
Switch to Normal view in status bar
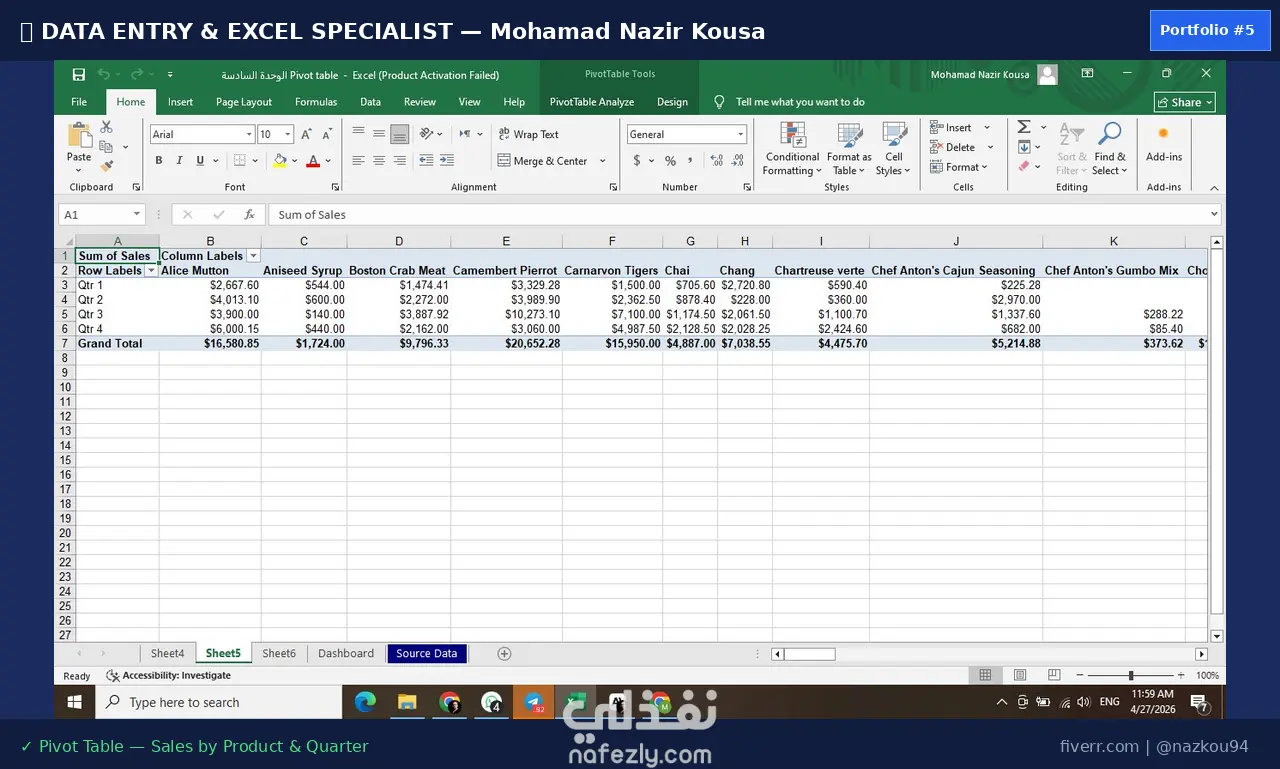[x=985, y=675]
